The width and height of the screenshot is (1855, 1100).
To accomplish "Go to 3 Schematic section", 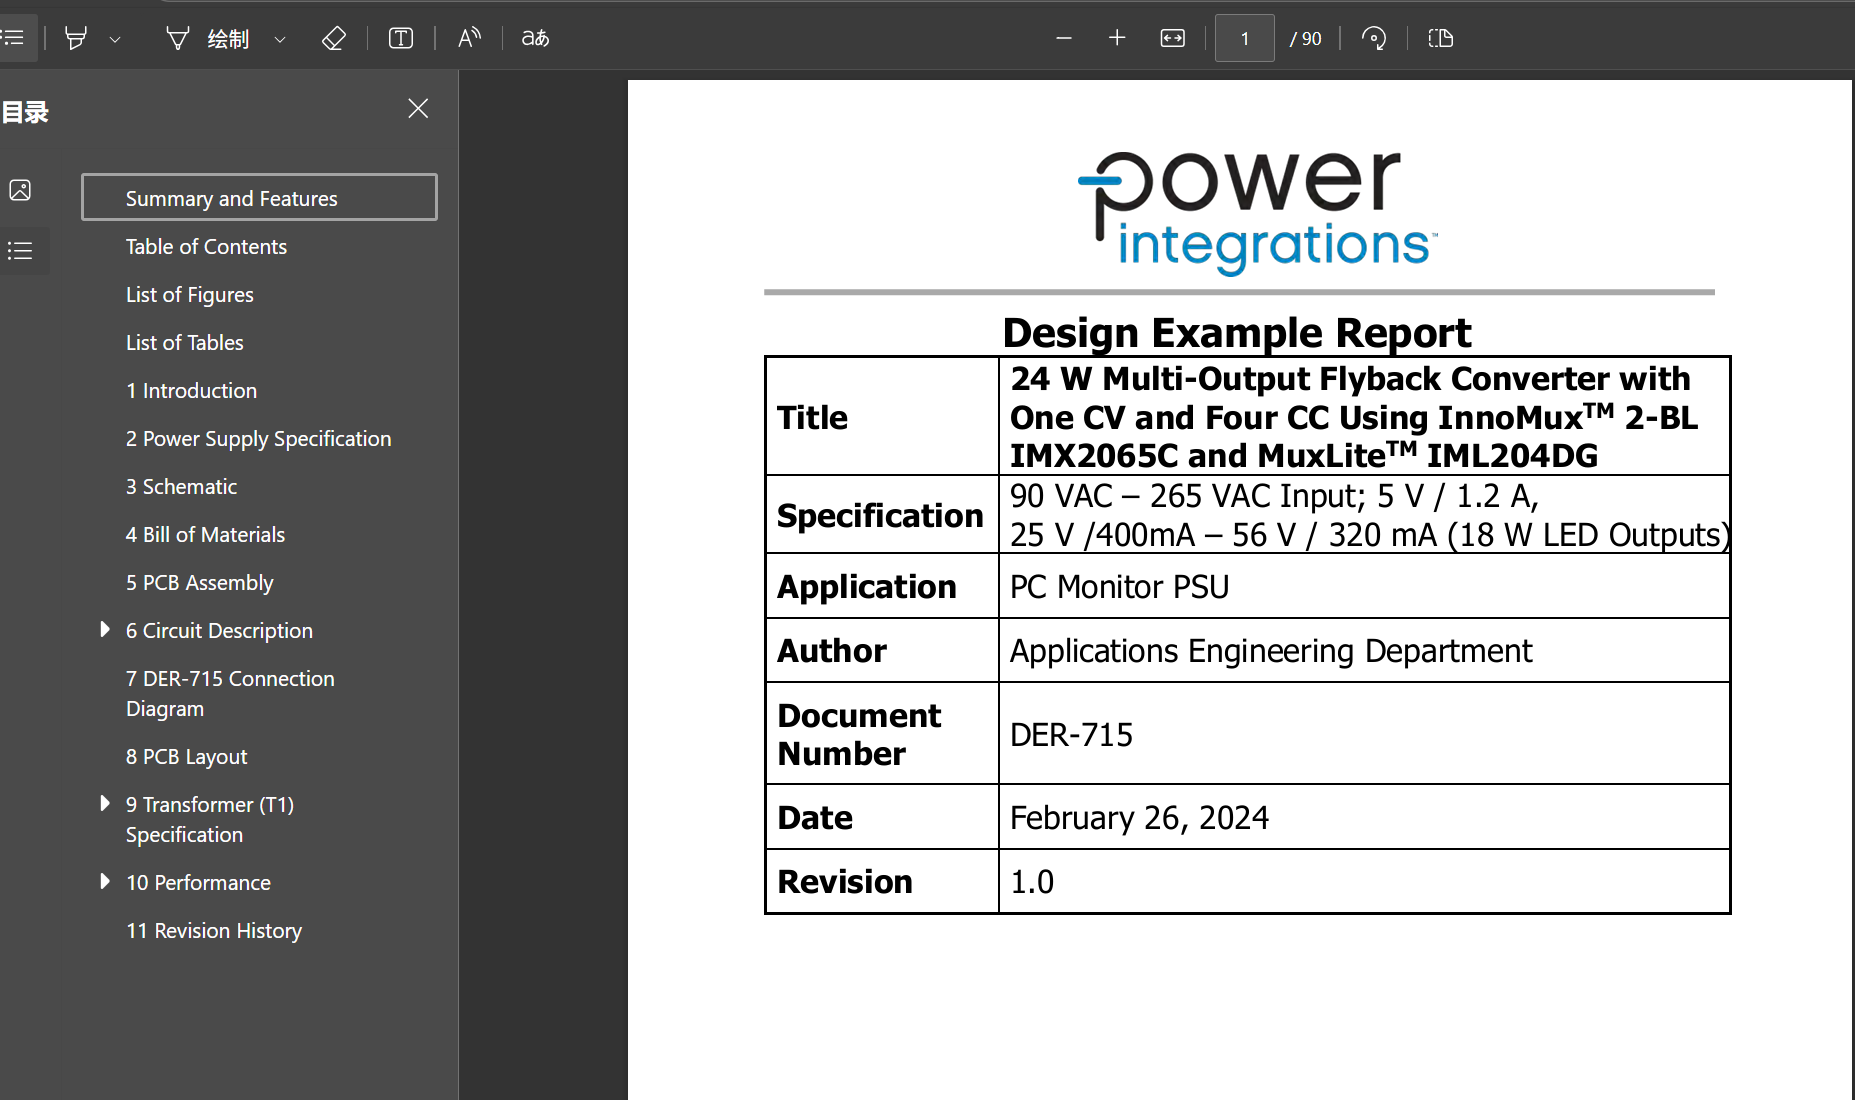I will pos(181,486).
